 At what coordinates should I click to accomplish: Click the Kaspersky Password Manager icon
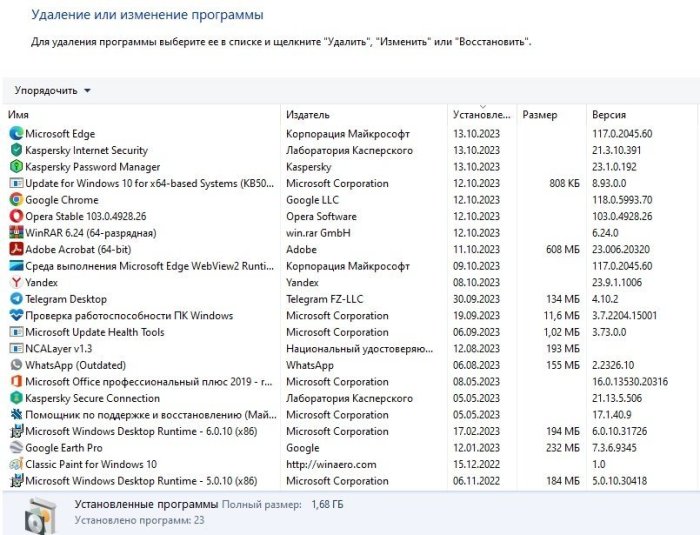click(x=16, y=167)
